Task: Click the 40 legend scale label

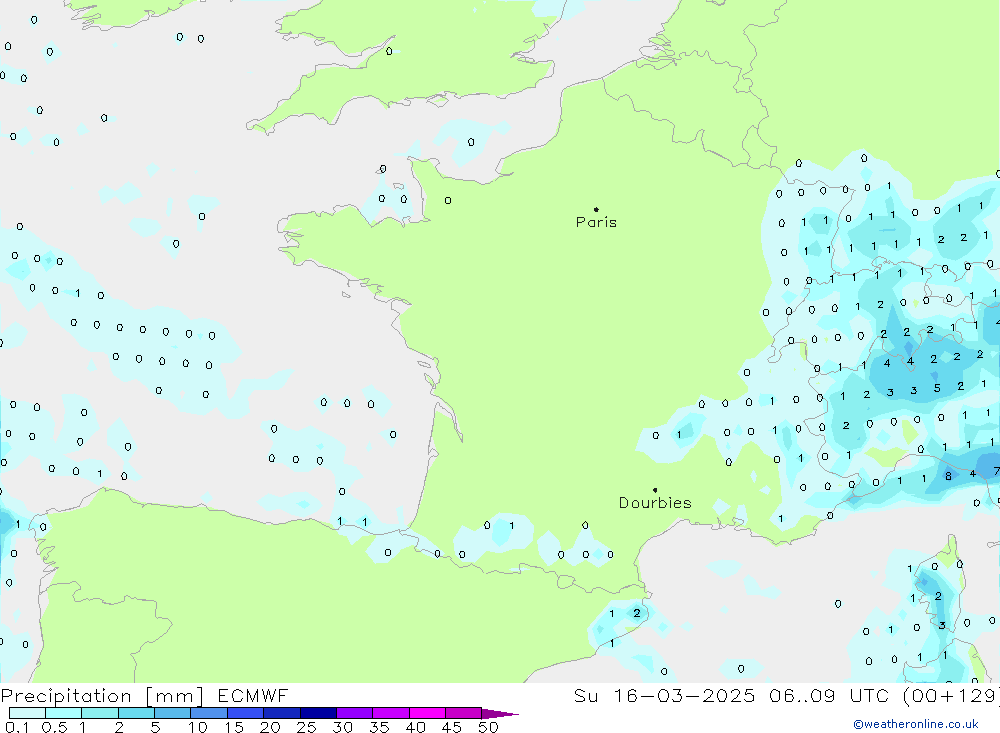Action: coord(415,727)
